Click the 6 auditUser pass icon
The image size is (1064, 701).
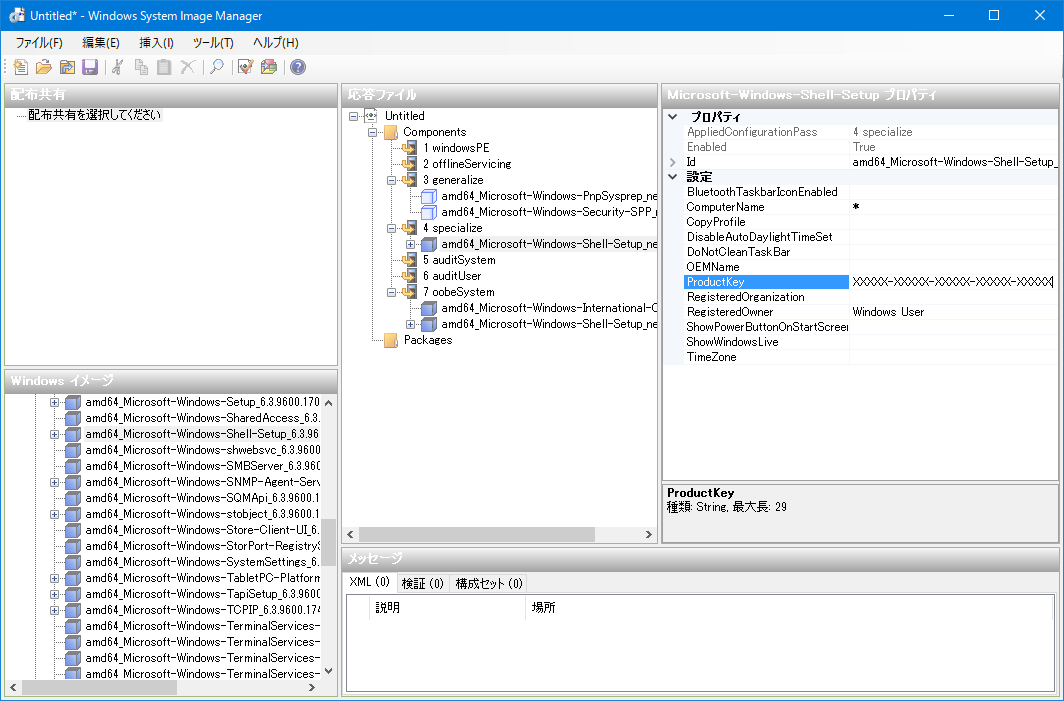click(409, 276)
